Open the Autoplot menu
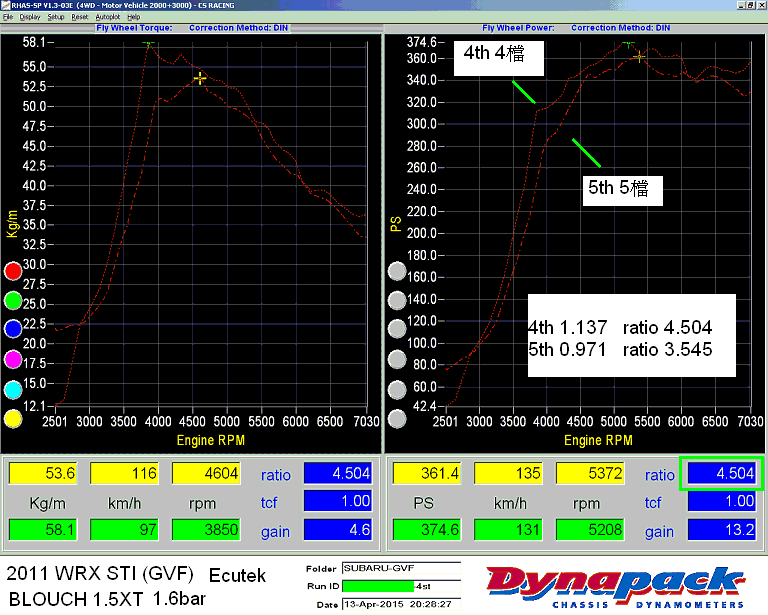 tap(108, 17)
